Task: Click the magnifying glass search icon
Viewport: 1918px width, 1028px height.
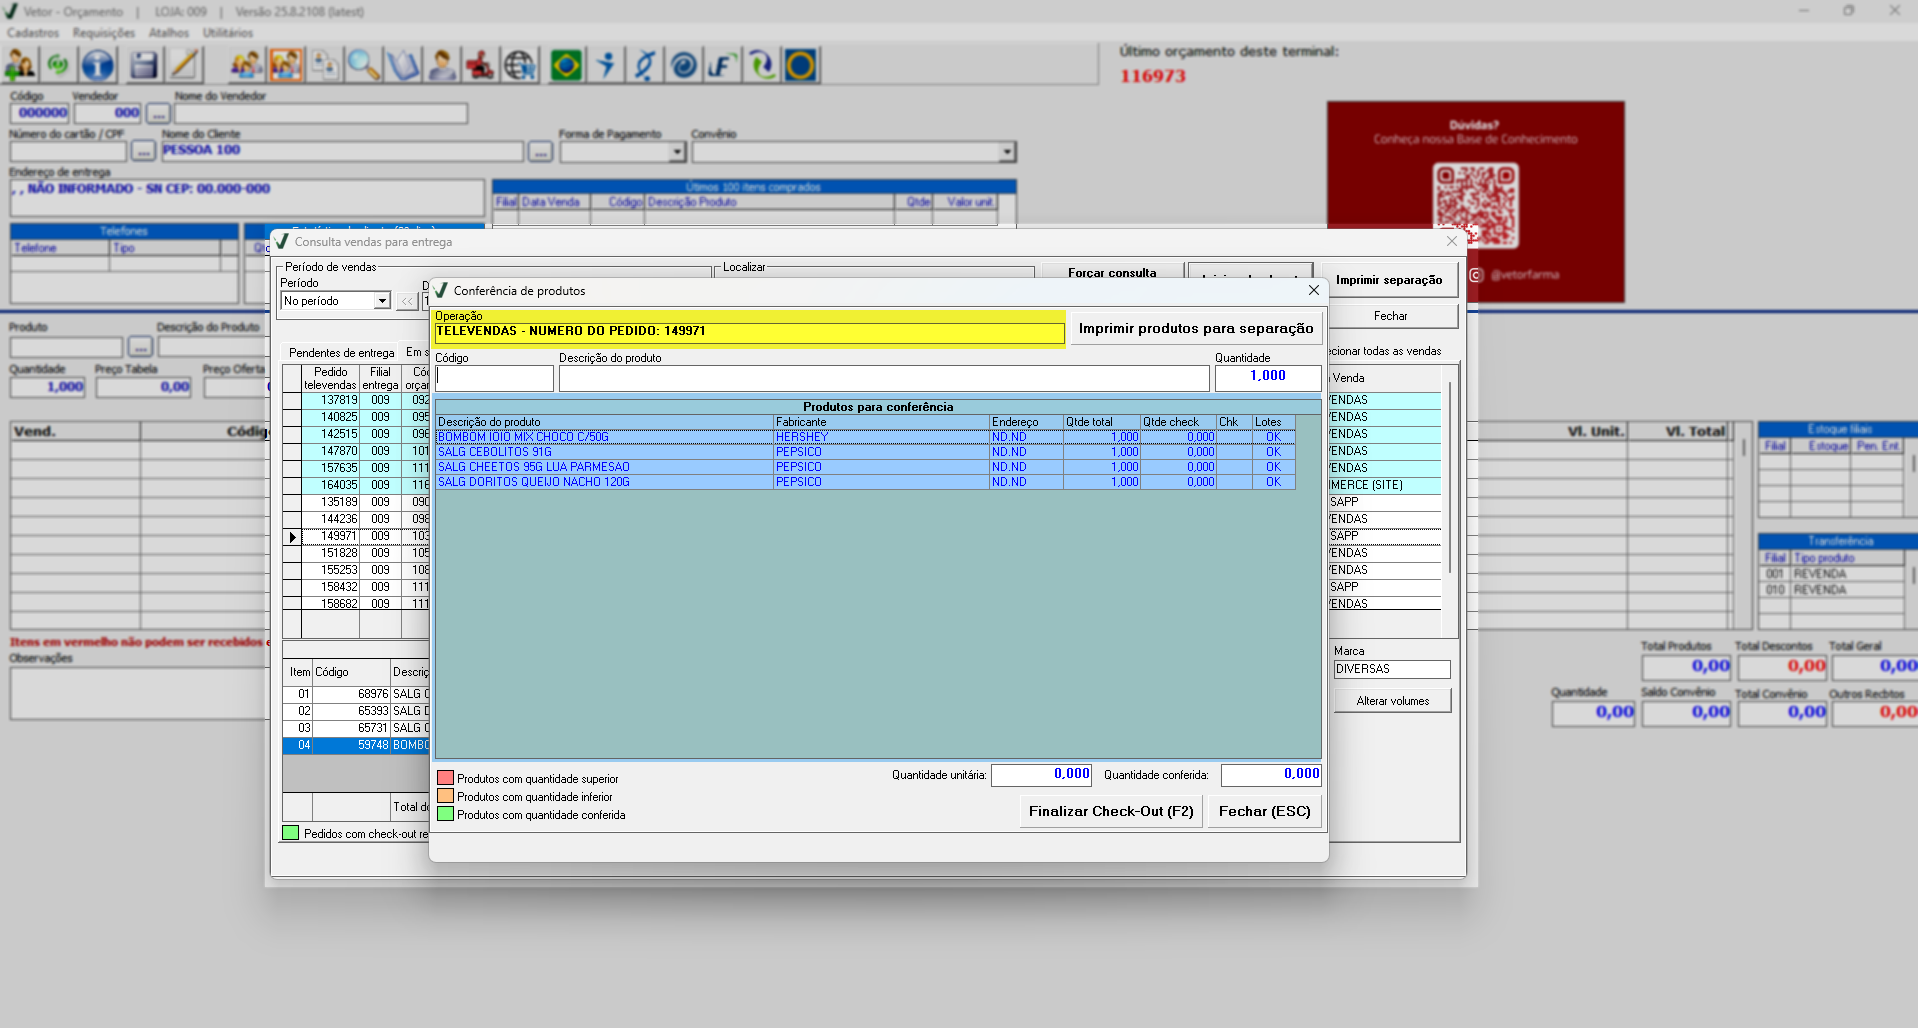Action: click(x=363, y=66)
